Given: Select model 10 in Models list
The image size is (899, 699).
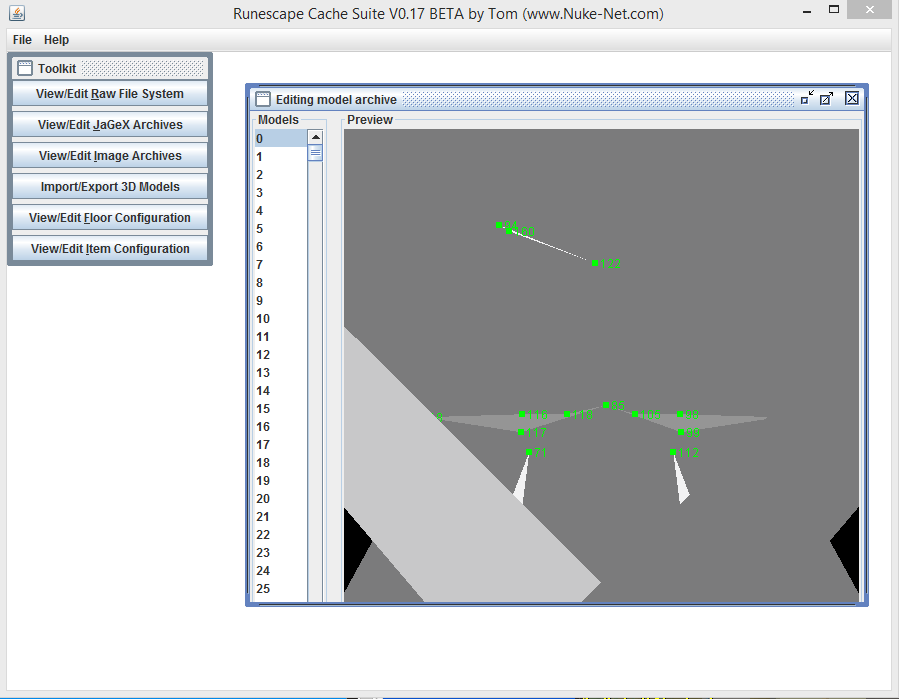Looking at the screenshot, I should click(x=281, y=318).
